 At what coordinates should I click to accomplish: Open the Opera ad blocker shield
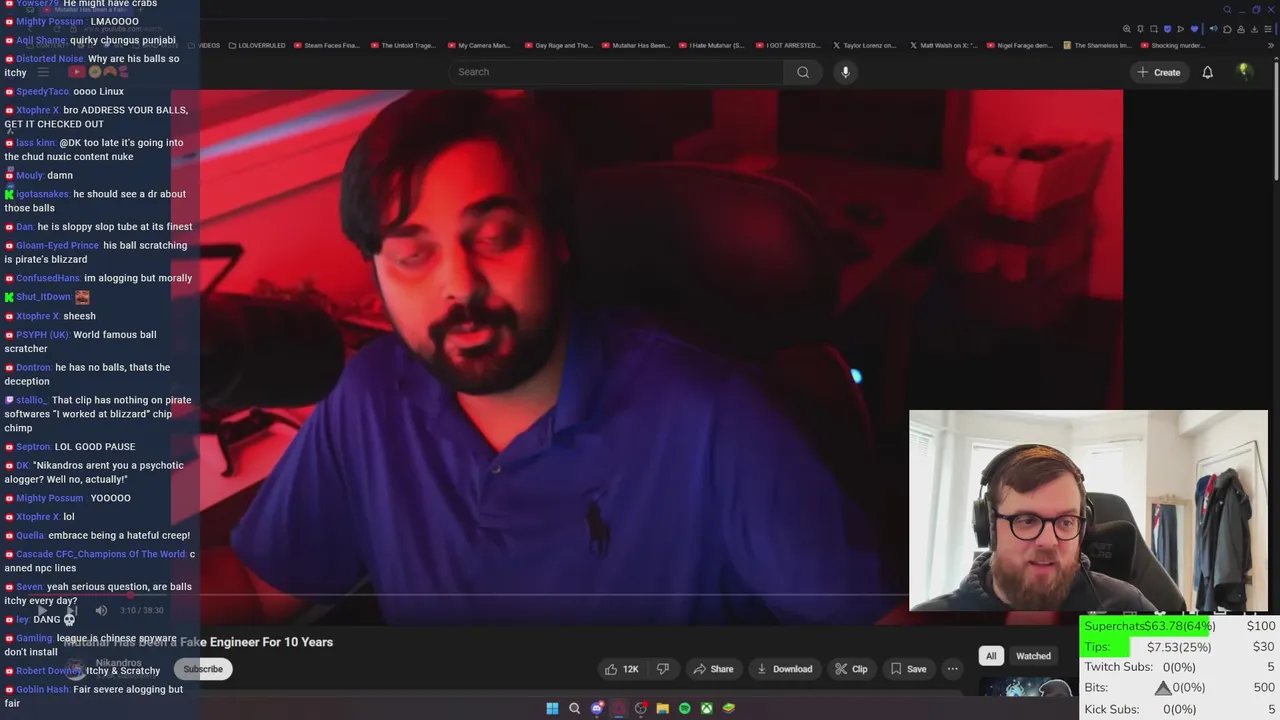tap(1167, 29)
